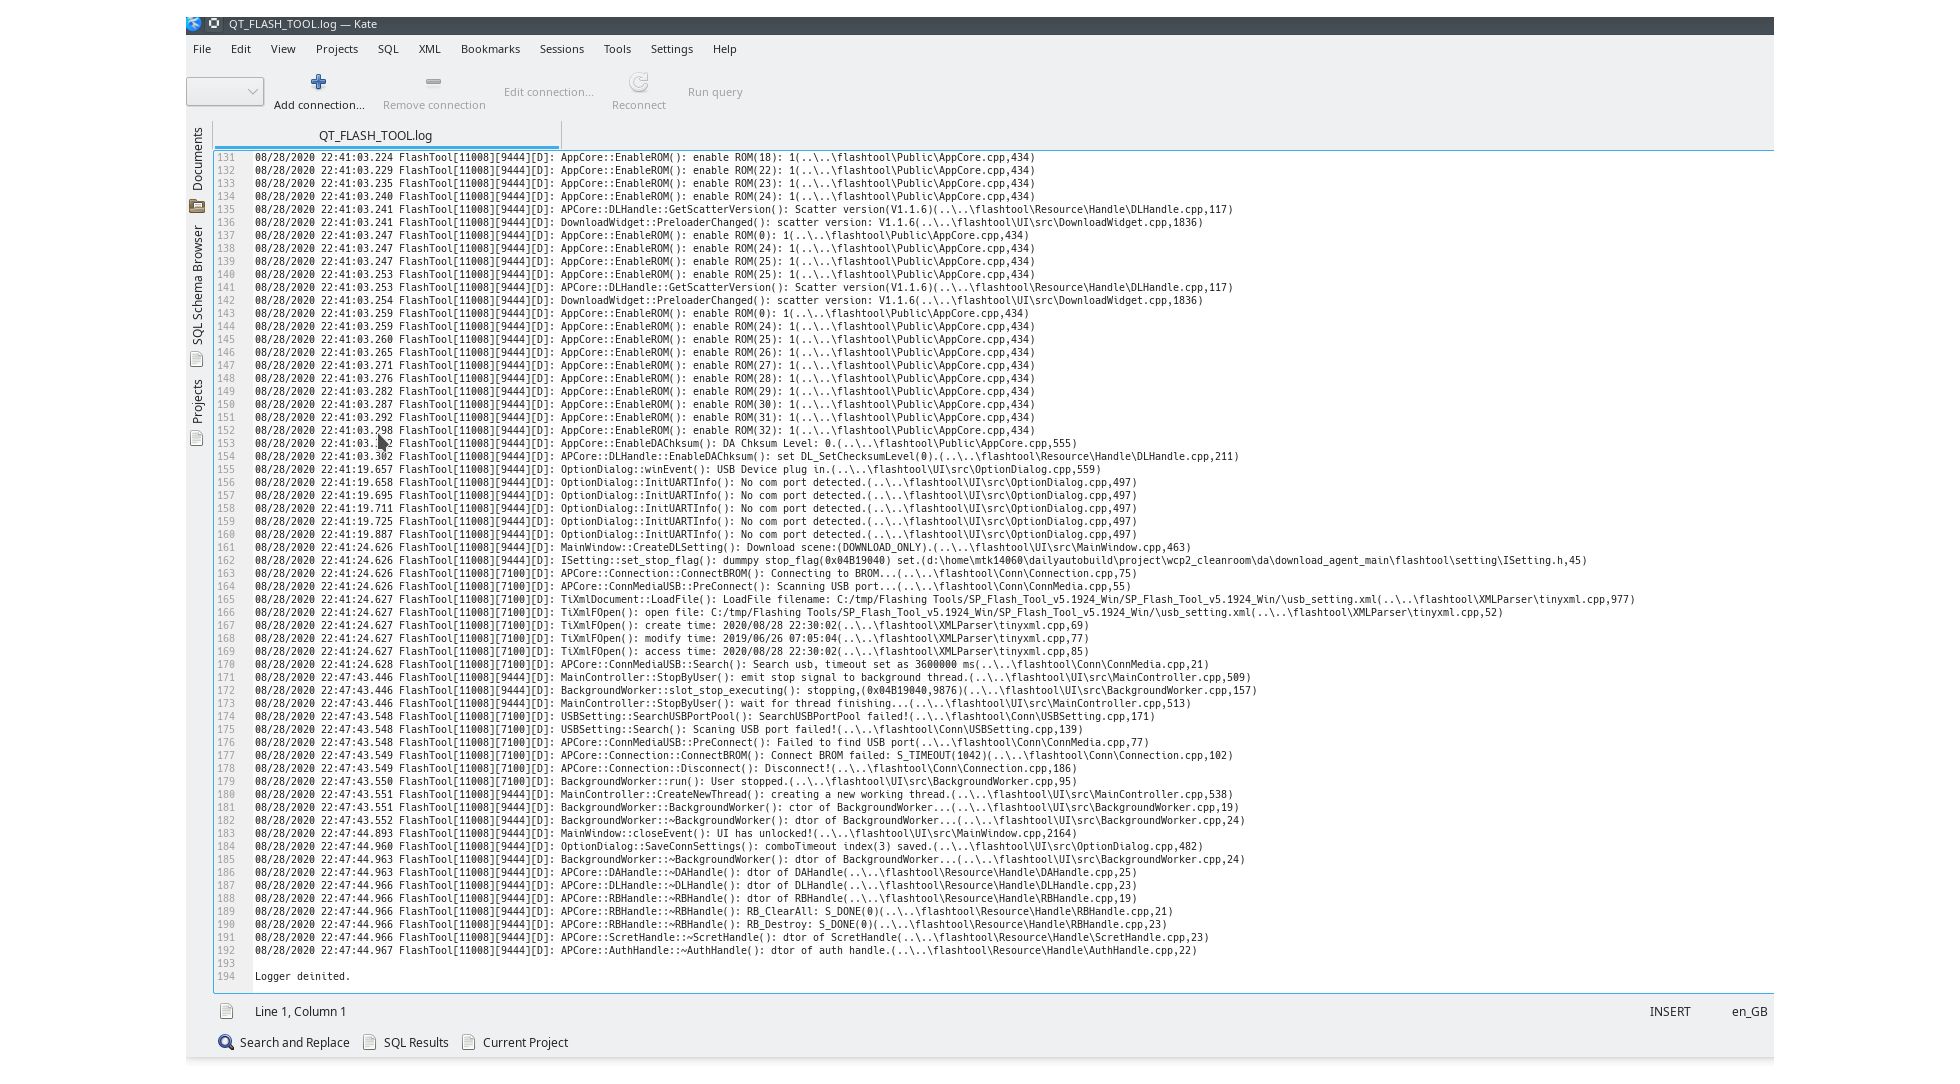Open the XML menu
Viewport: 1960px width, 1084px height.
[430, 49]
